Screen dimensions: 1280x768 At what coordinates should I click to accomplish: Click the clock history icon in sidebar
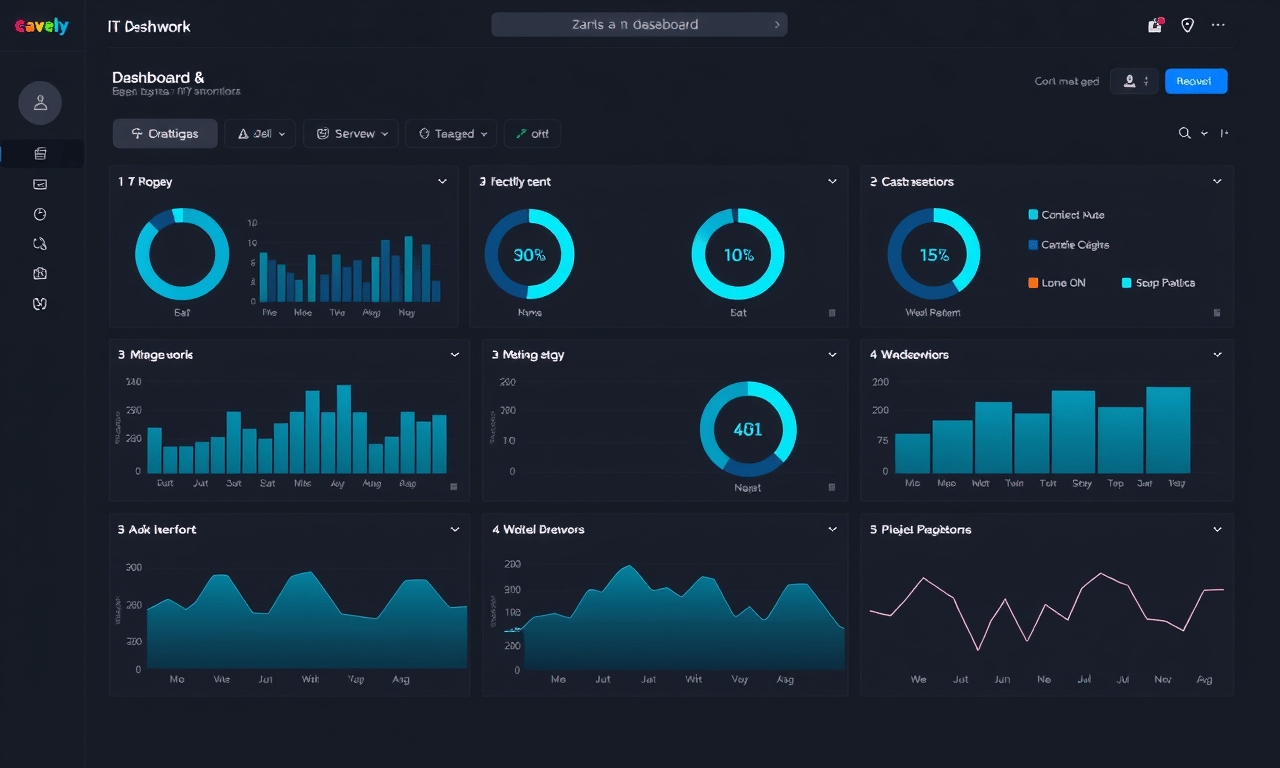tap(40, 214)
